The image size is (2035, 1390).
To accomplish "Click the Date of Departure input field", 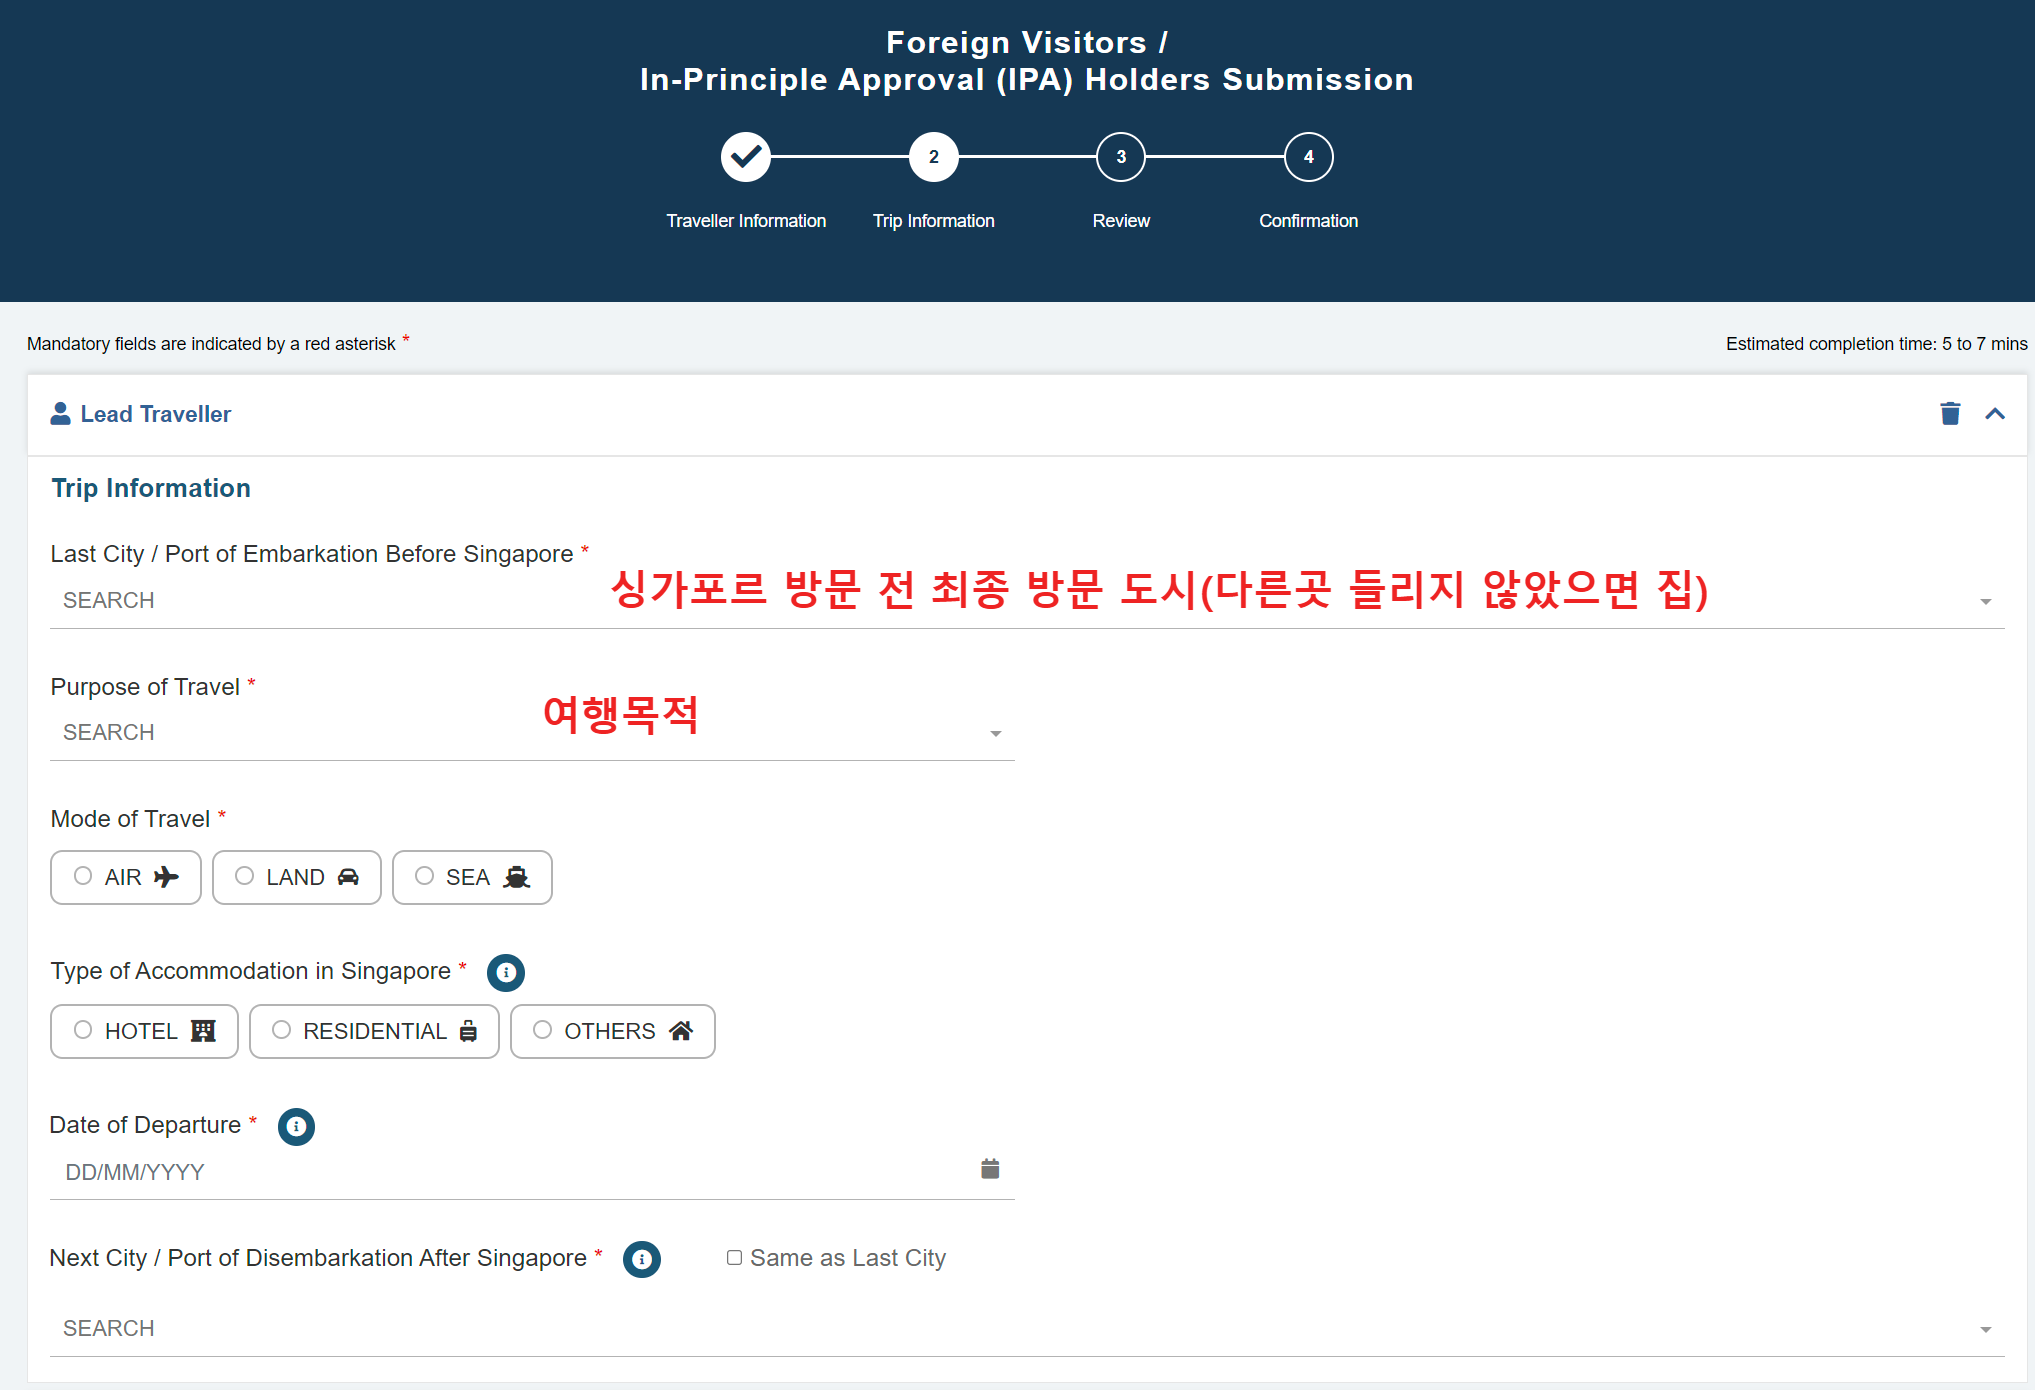I will [x=532, y=1172].
